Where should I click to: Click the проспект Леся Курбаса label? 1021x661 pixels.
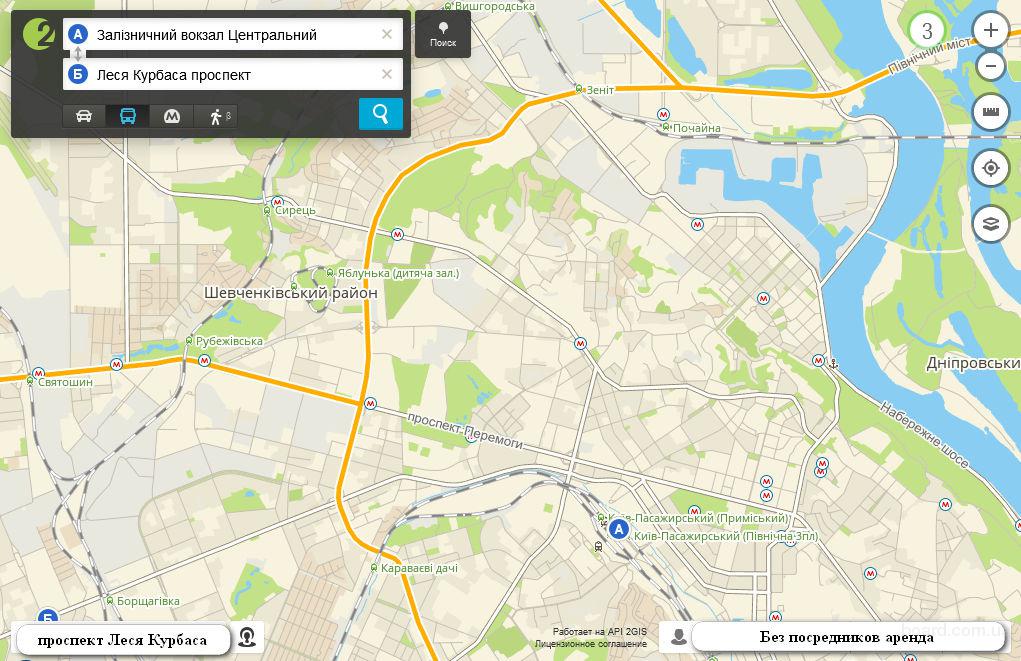(122, 640)
